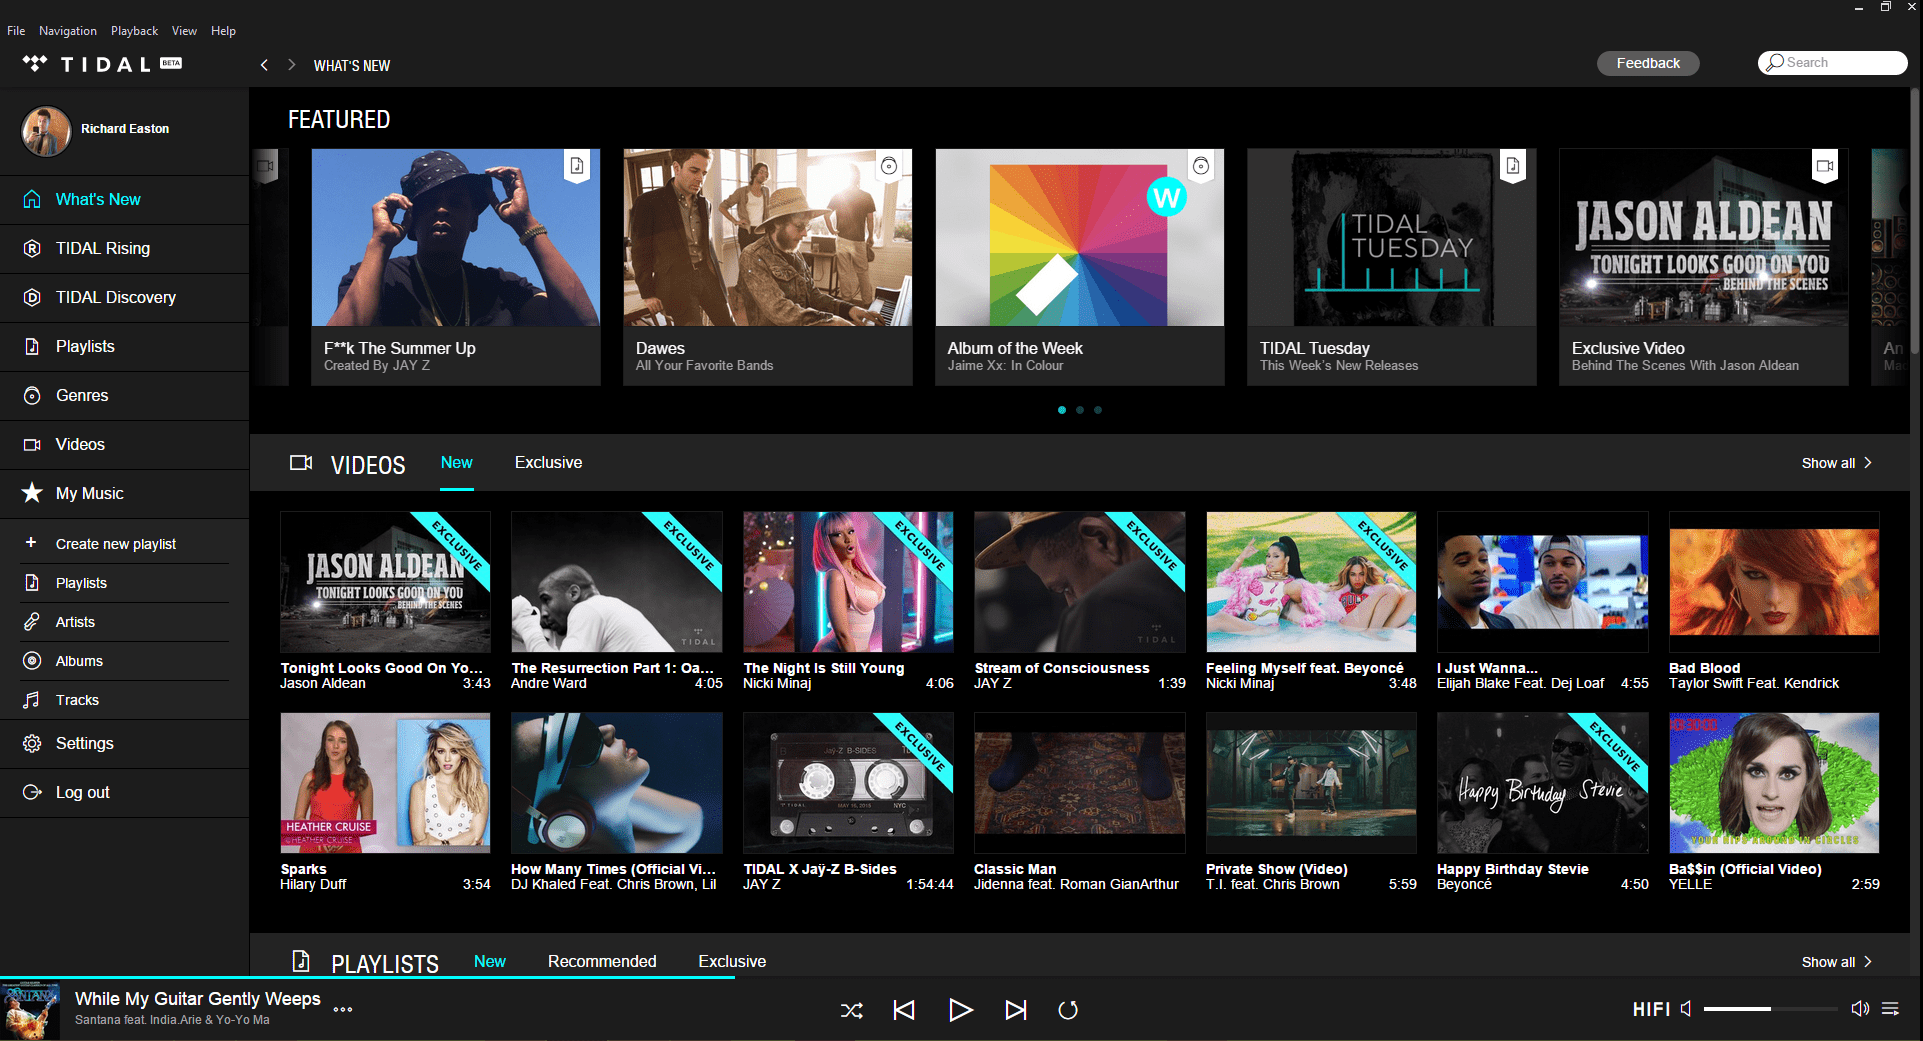1923x1041 pixels.
Task: Select second featured carousel page dot
Action: click(x=1080, y=410)
